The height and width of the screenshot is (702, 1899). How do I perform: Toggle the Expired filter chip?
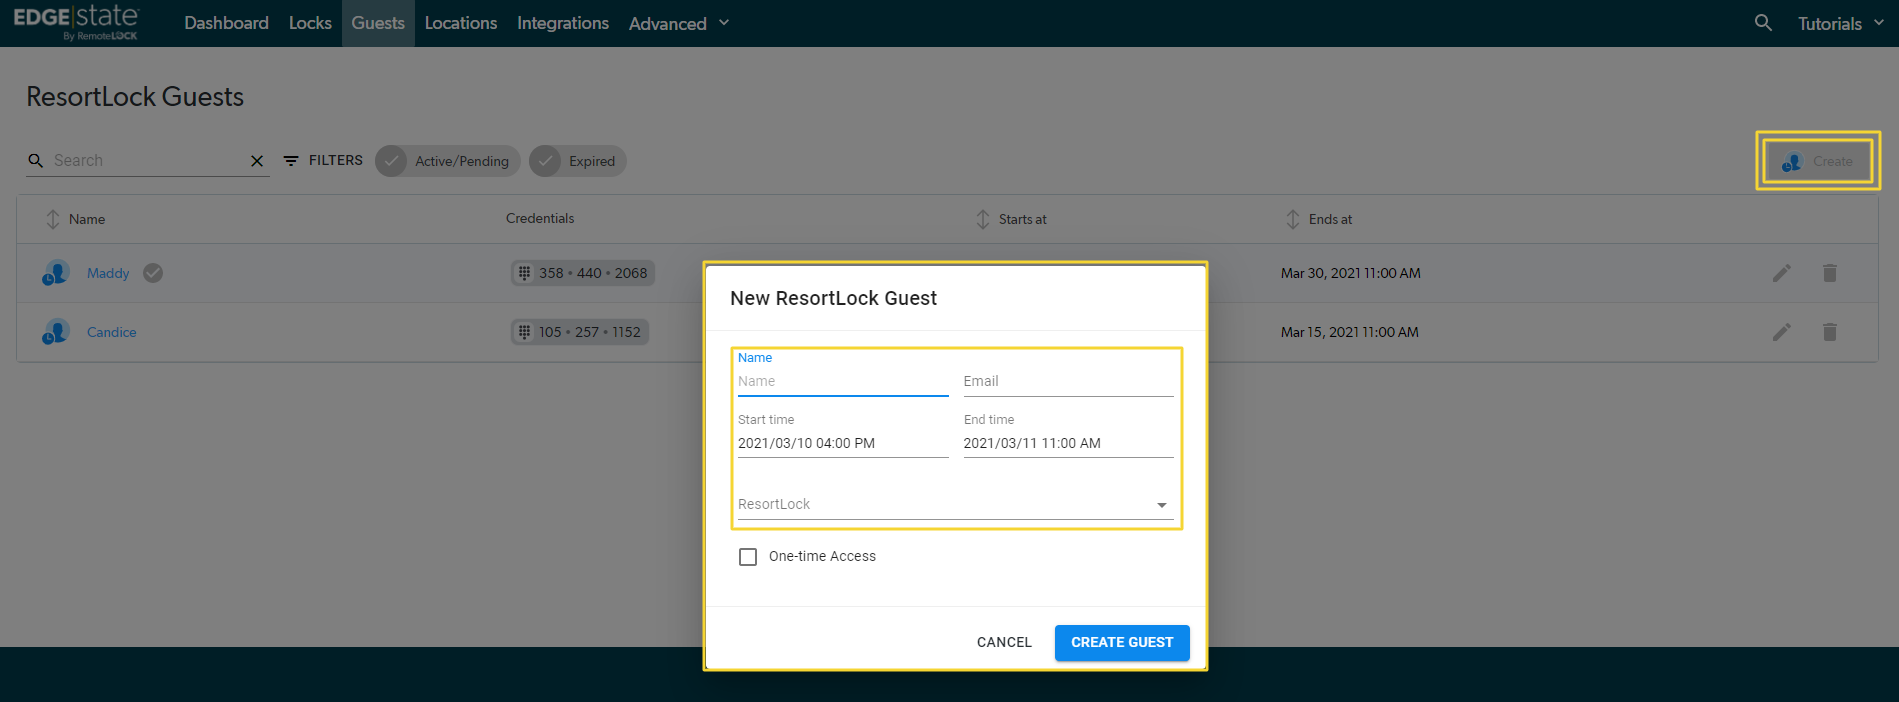click(577, 161)
